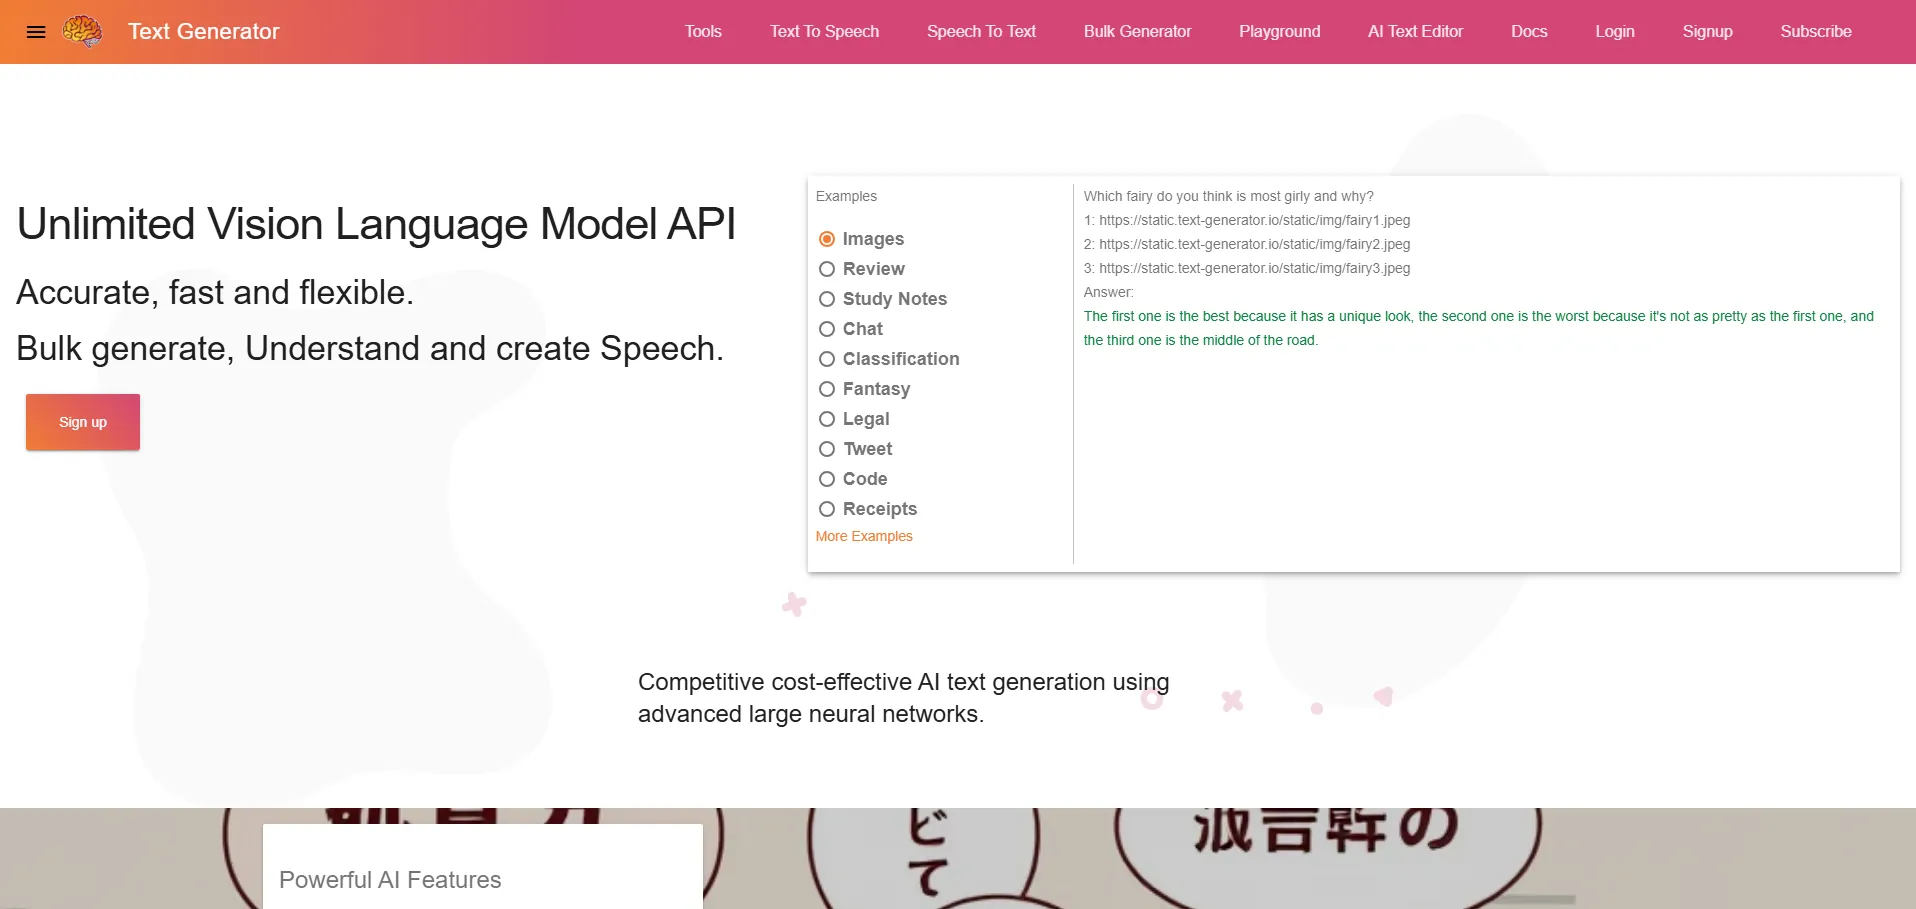
Task: Click the Text Generator site title
Action: click(203, 32)
